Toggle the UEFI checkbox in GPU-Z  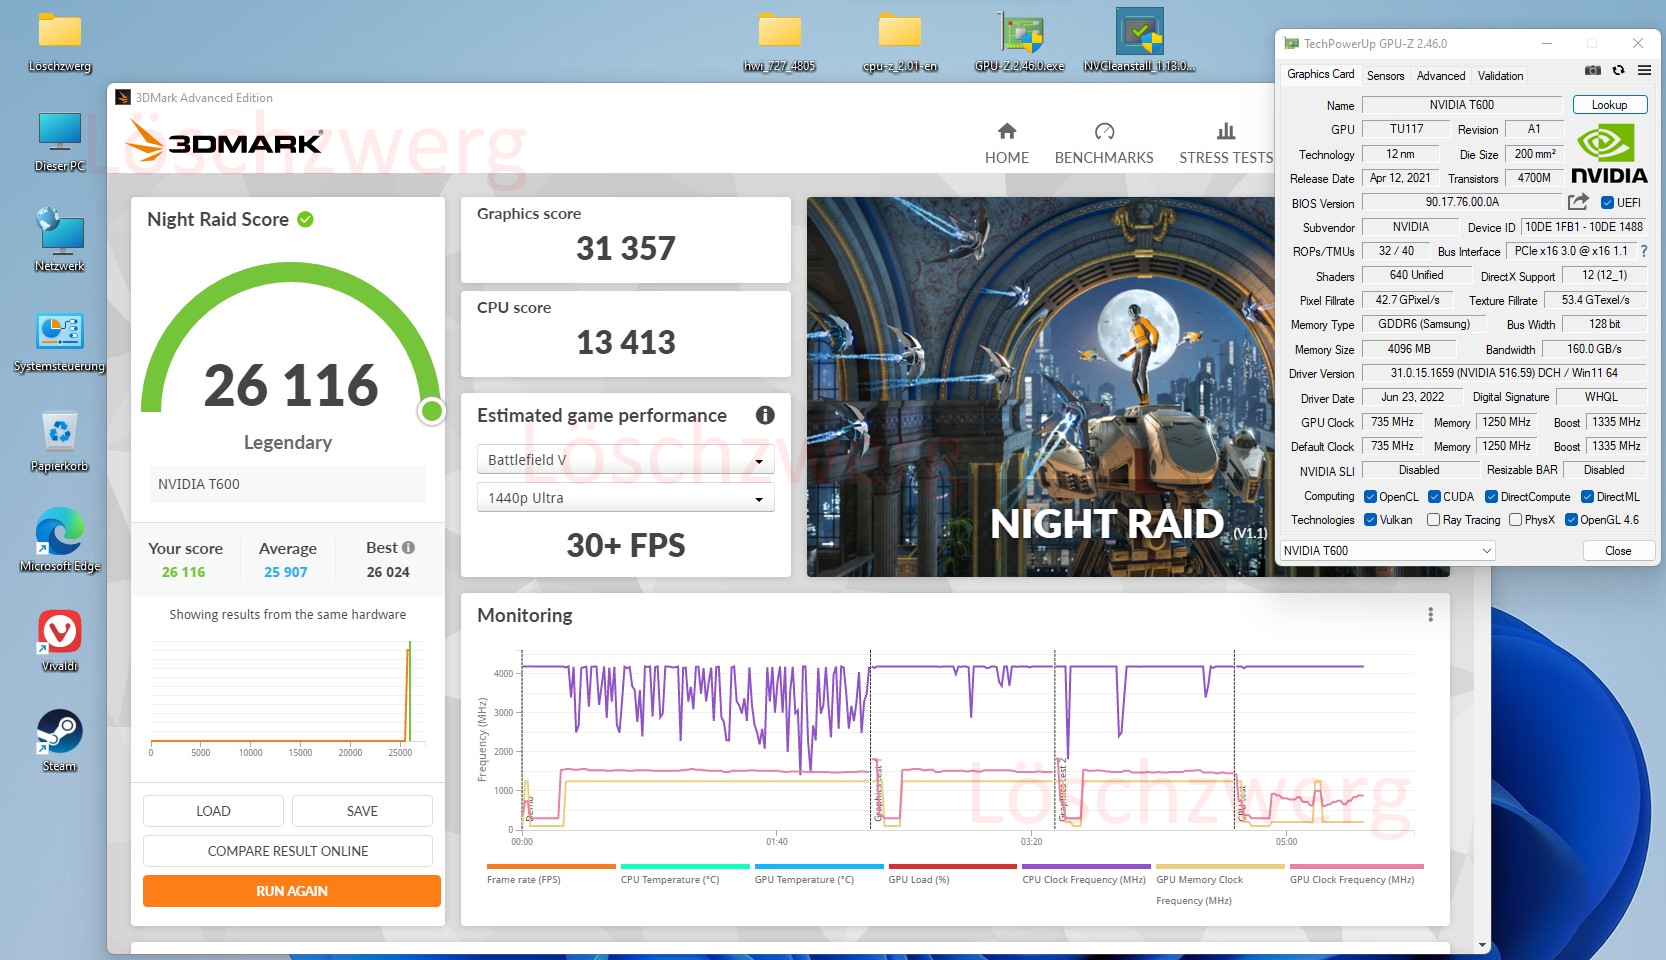click(x=1607, y=203)
